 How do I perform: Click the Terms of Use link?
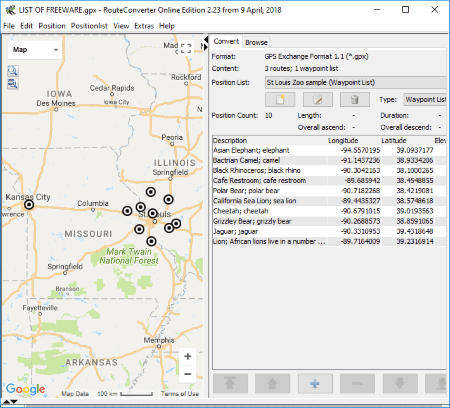(x=180, y=394)
